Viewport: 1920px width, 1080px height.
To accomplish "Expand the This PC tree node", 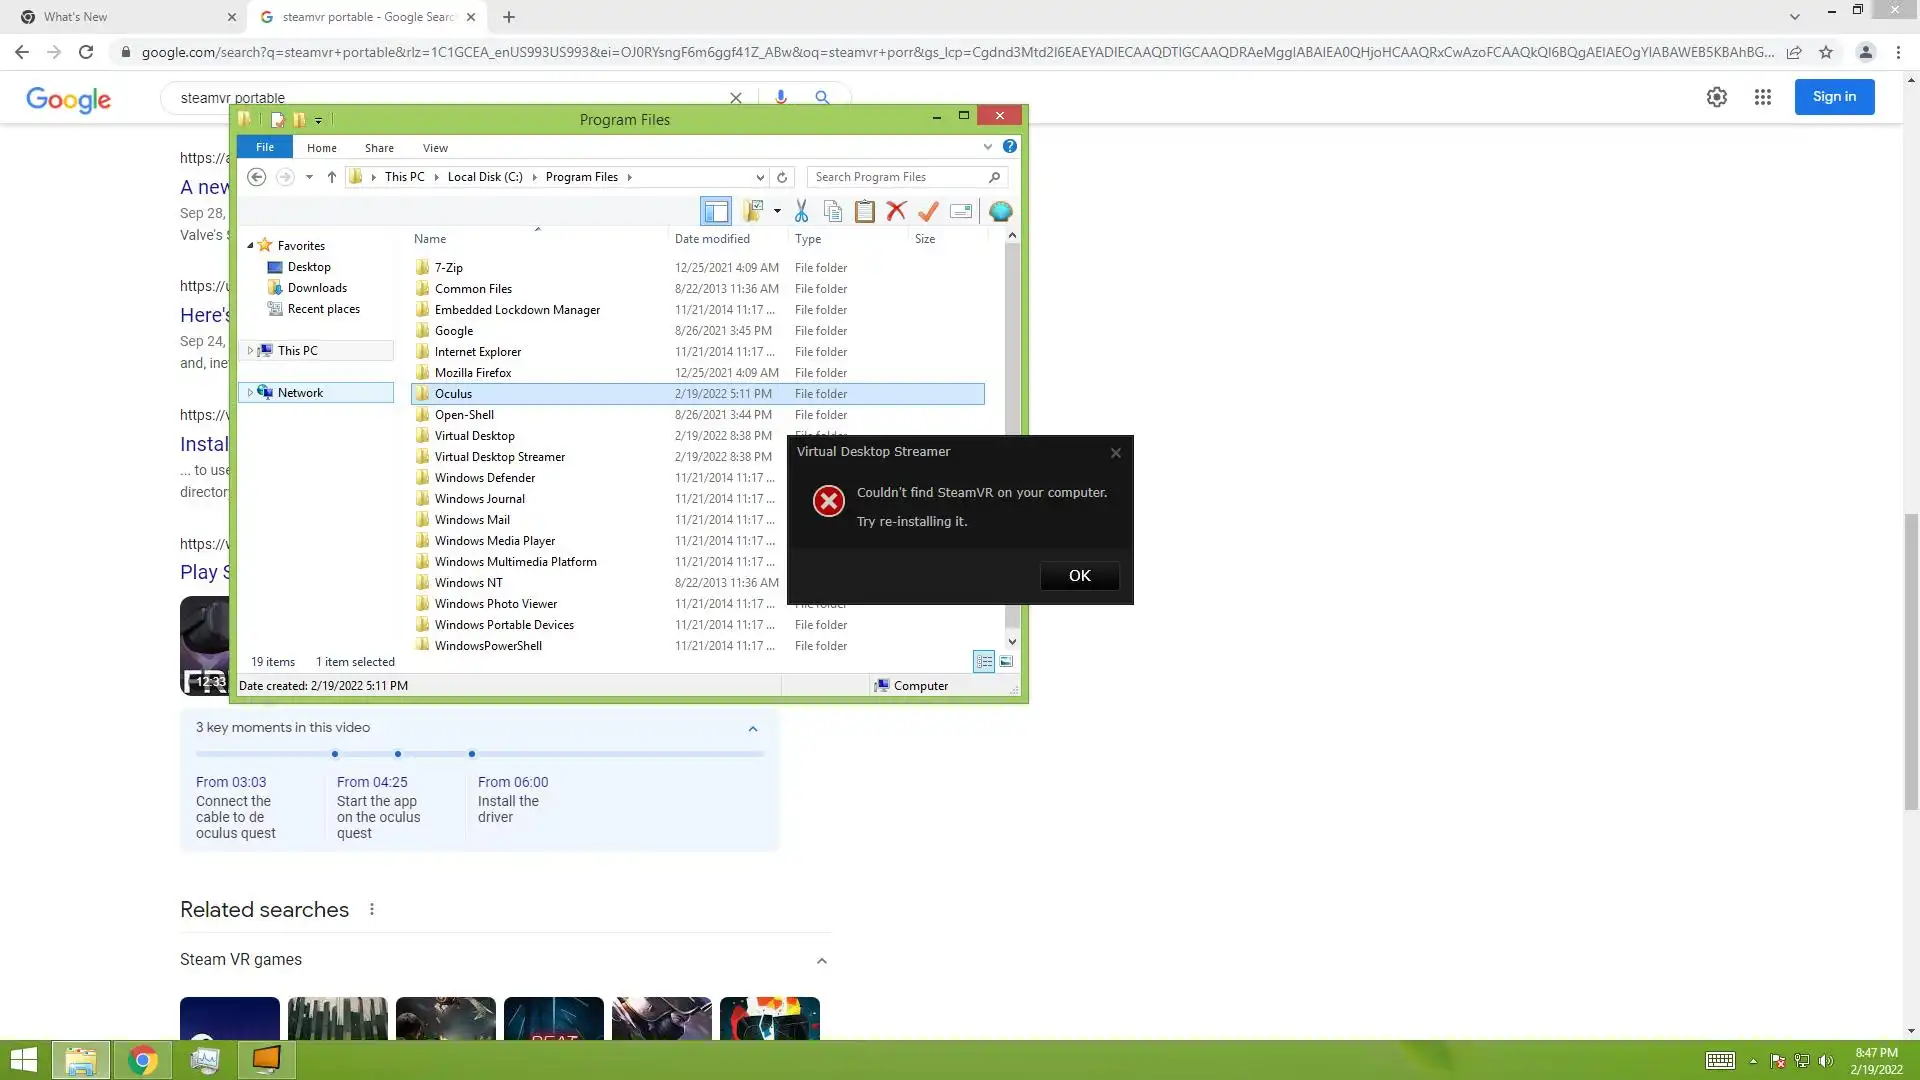I will pos(250,351).
